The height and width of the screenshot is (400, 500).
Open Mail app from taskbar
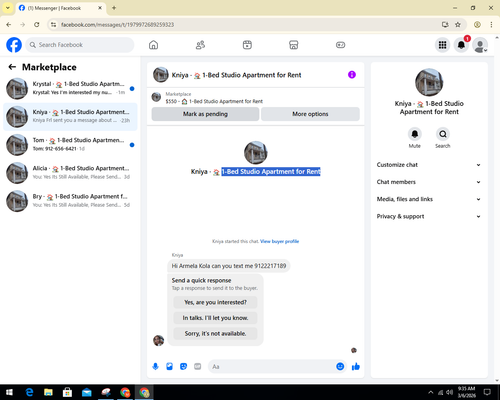click(87, 392)
